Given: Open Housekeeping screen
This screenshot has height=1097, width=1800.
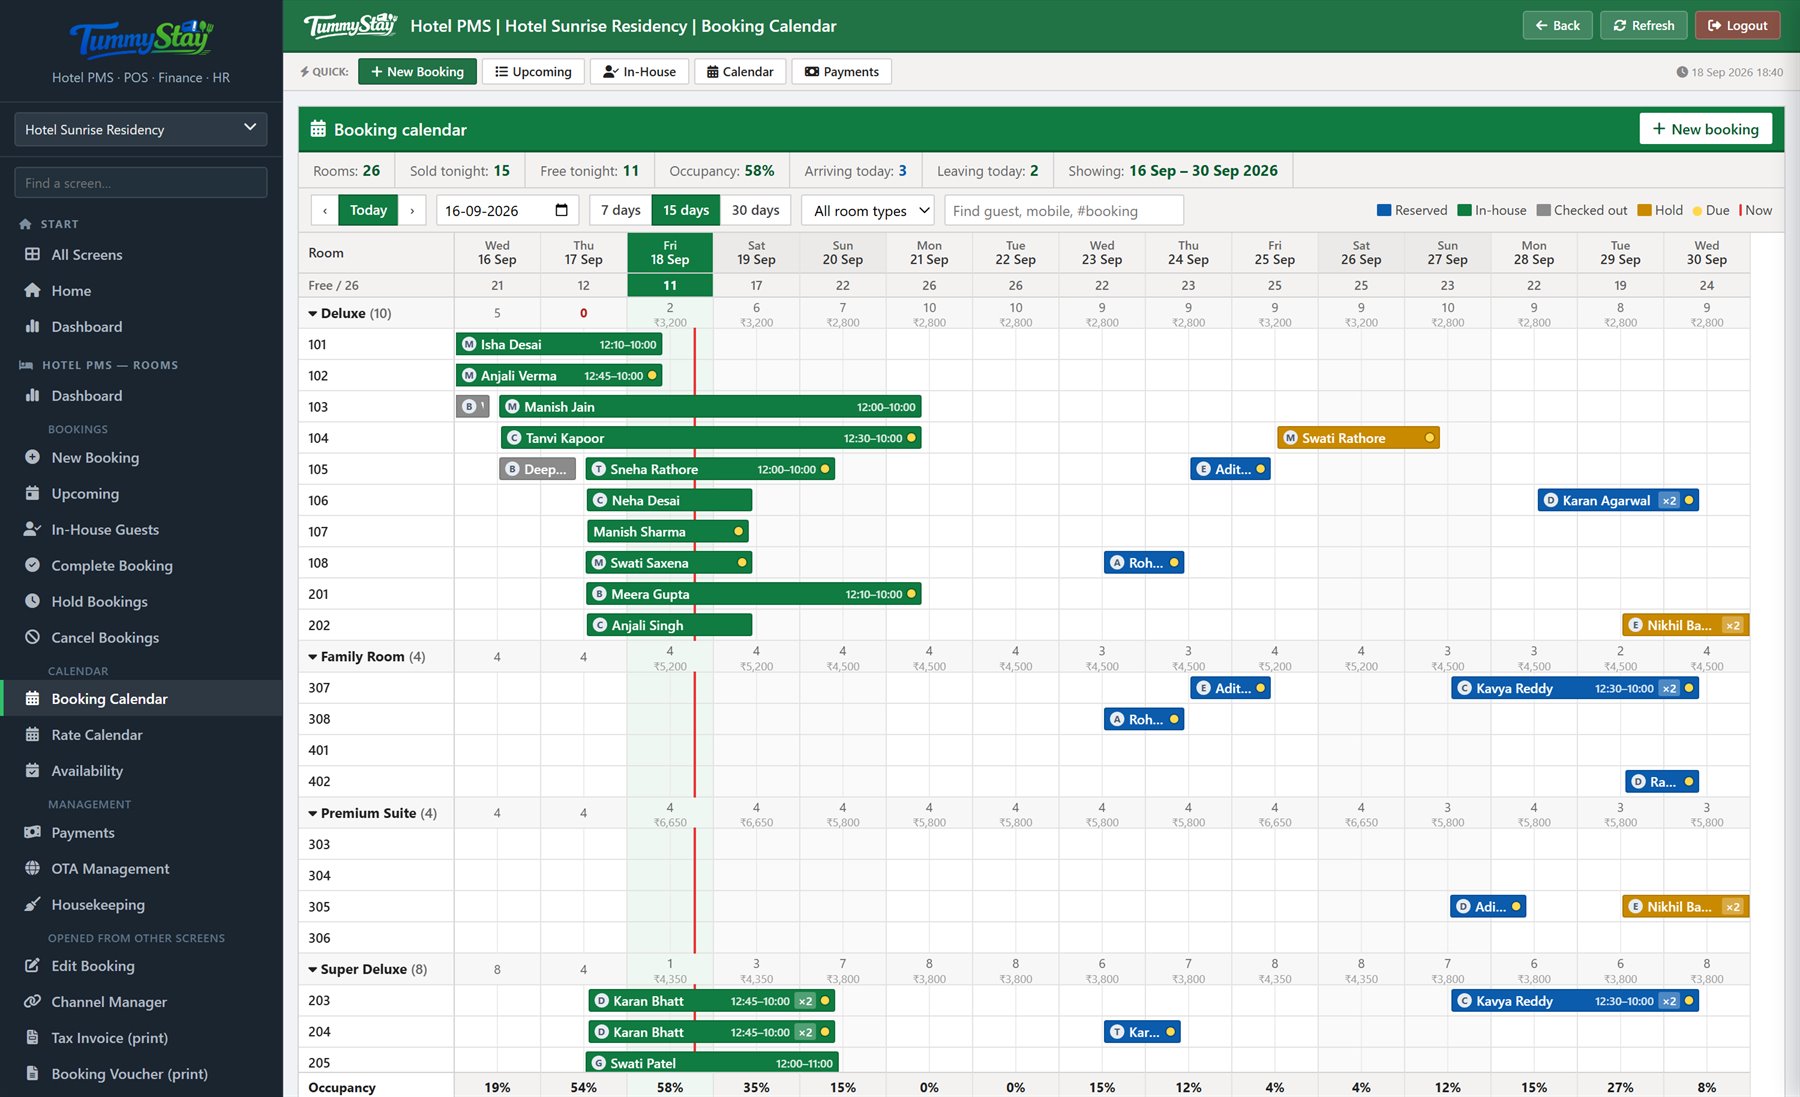Looking at the screenshot, I should [141, 905].
